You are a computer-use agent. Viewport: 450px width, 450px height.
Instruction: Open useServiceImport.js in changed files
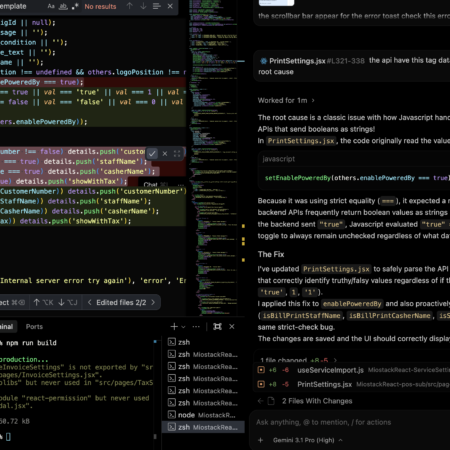pos(330,370)
